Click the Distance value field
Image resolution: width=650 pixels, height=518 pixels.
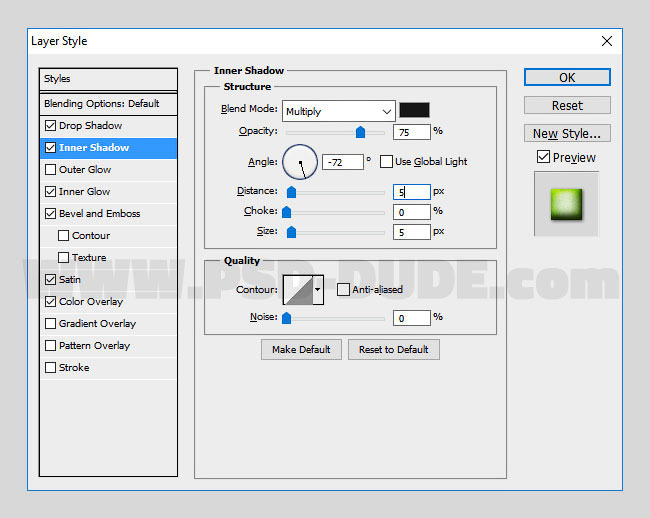click(412, 192)
